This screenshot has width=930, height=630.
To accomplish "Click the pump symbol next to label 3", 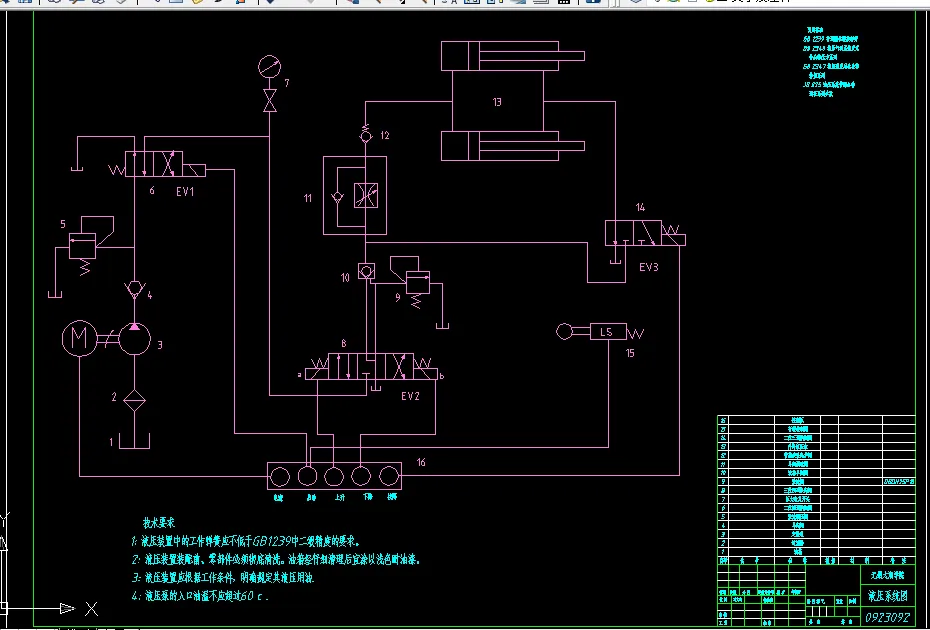I will (x=135, y=339).
